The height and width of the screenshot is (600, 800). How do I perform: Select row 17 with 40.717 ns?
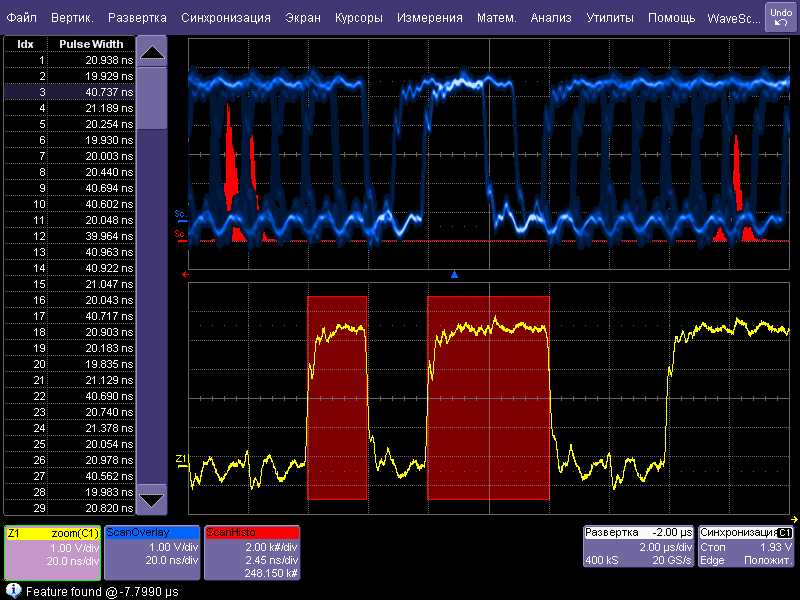click(69, 316)
